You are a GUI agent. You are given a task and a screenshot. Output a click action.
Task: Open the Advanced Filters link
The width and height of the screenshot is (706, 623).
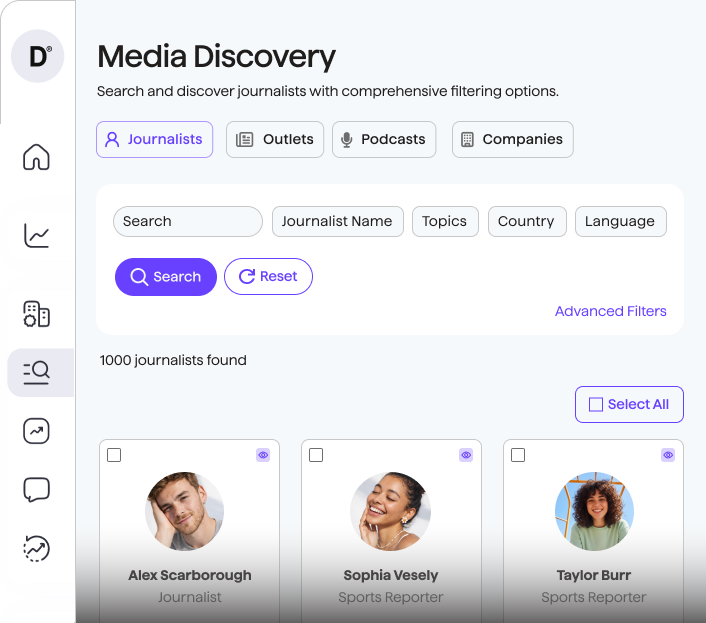coord(610,311)
